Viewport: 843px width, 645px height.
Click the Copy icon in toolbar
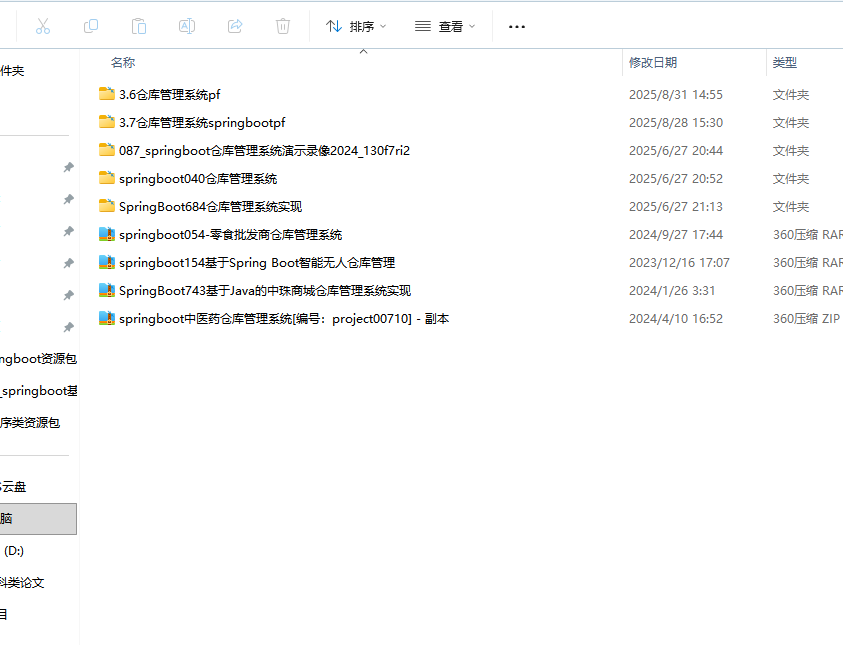click(91, 26)
